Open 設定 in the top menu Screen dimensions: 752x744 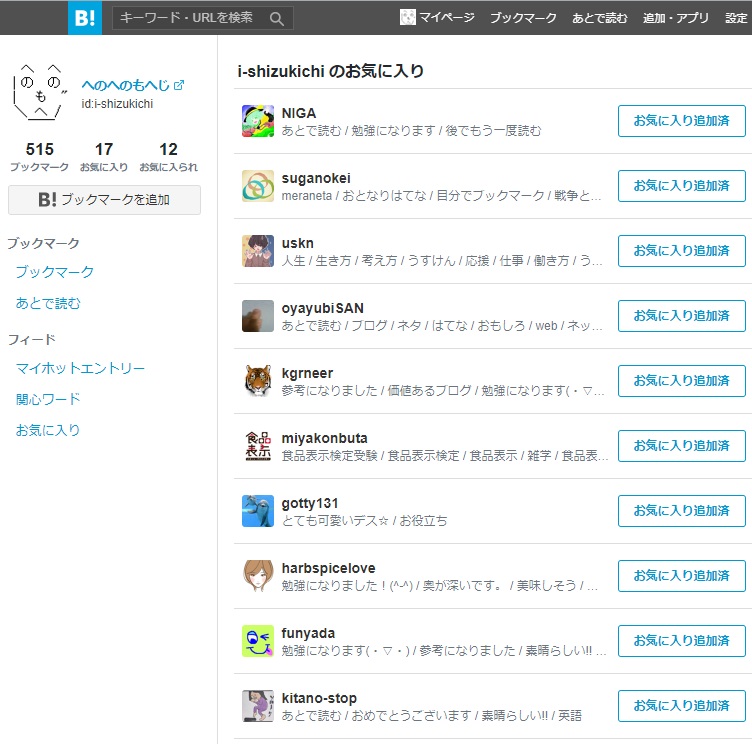coord(736,18)
